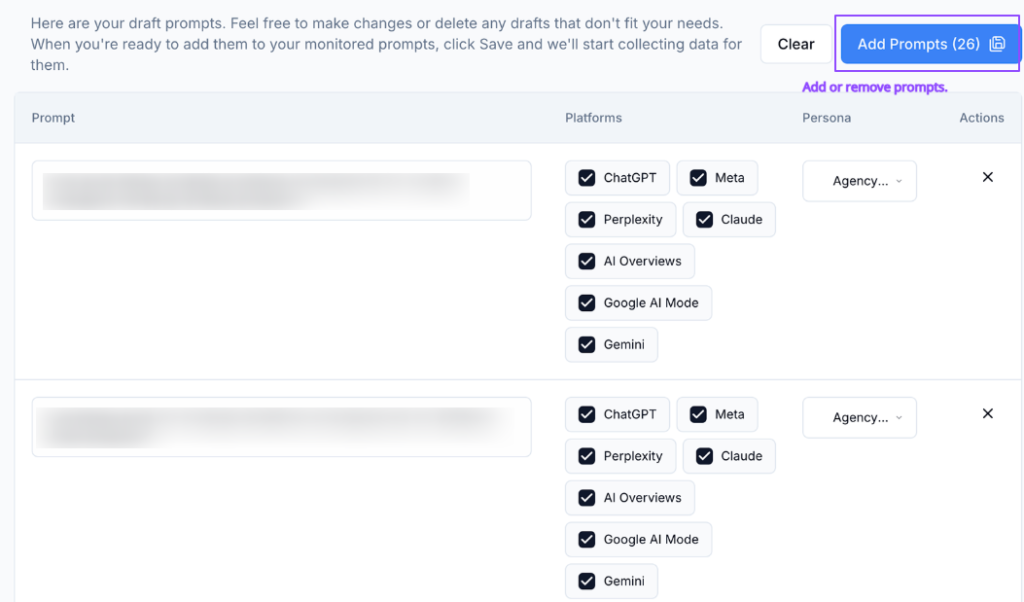Click the save icon in Add Prompts button

point(997,44)
